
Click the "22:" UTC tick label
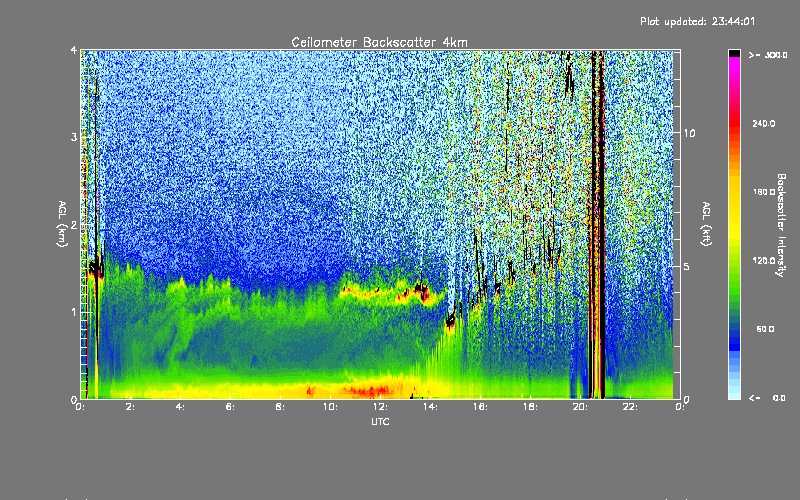pyautogui.click(x=631, y=407)
